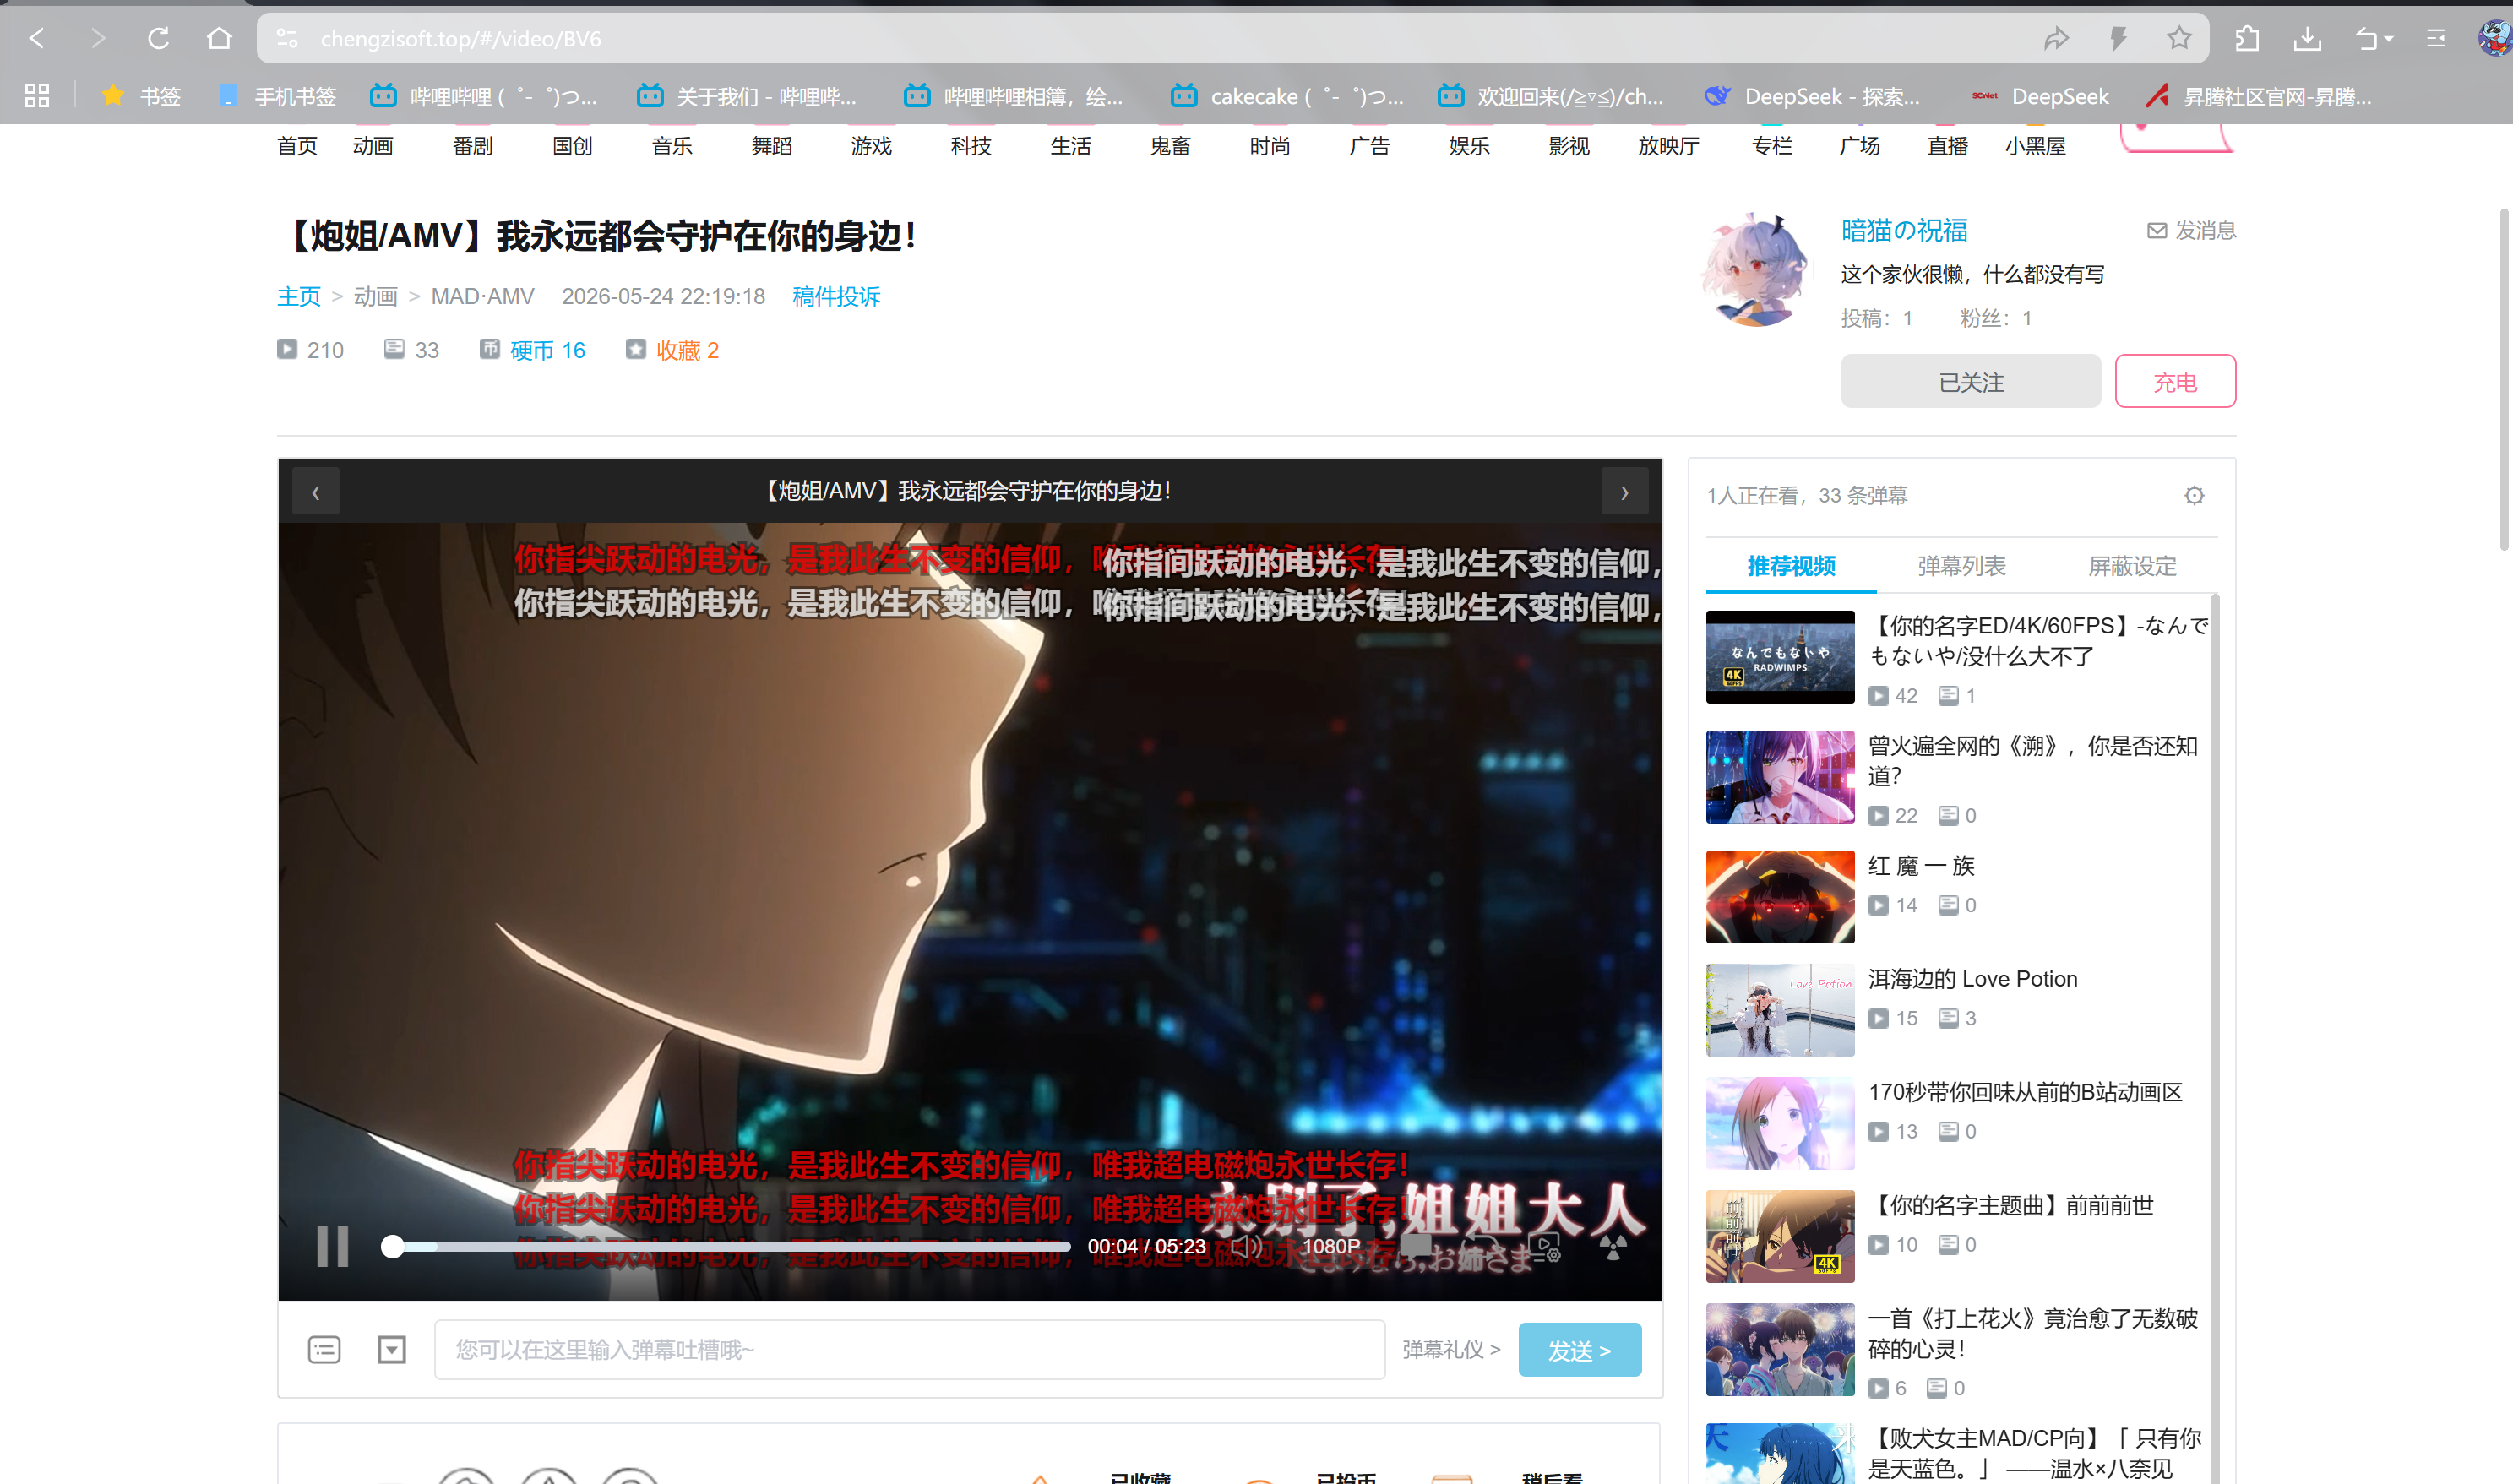Focus the danmaku comment input field
2513x1484 pixels.
pos(909,1350)
